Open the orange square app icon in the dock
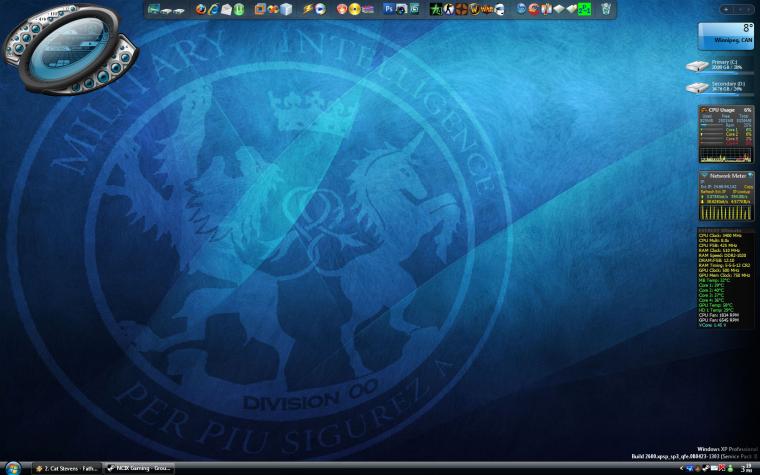This screenshot has width=760, height=475. coord(260,9)
